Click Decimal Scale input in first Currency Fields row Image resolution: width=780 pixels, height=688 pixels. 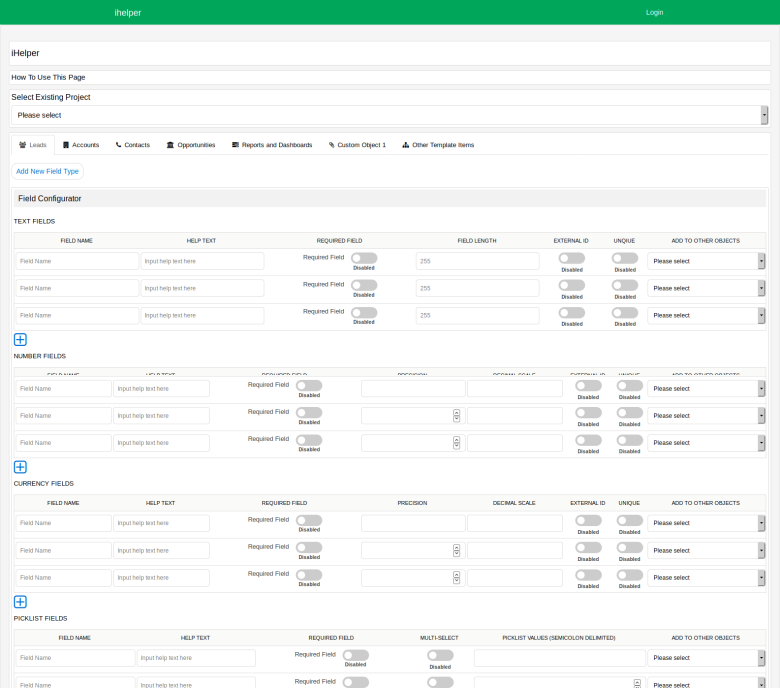[x=515, y=523]
